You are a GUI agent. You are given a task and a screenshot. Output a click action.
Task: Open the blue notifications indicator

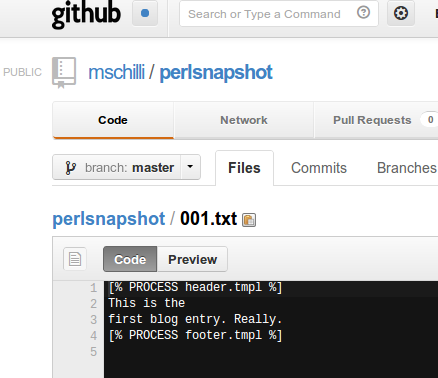(x=145, y=13)
